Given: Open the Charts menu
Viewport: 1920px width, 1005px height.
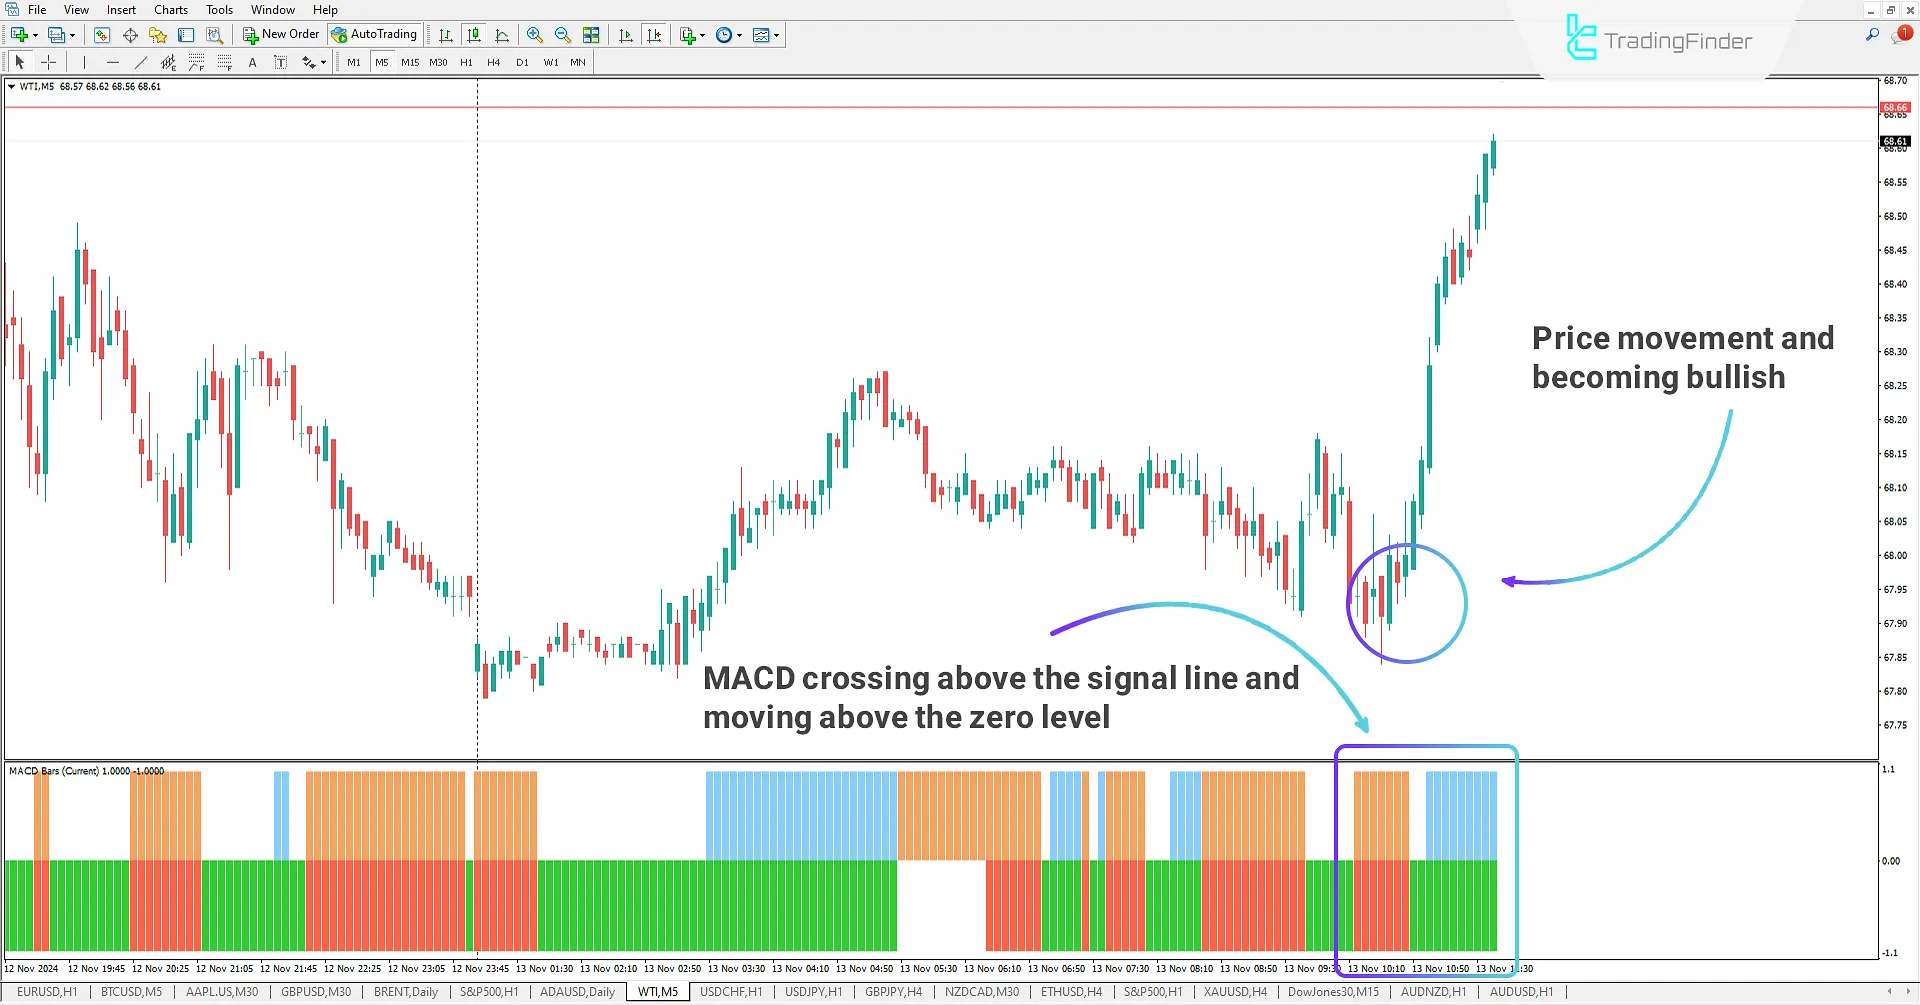Looking at the screenshot, I should point(170,10).
